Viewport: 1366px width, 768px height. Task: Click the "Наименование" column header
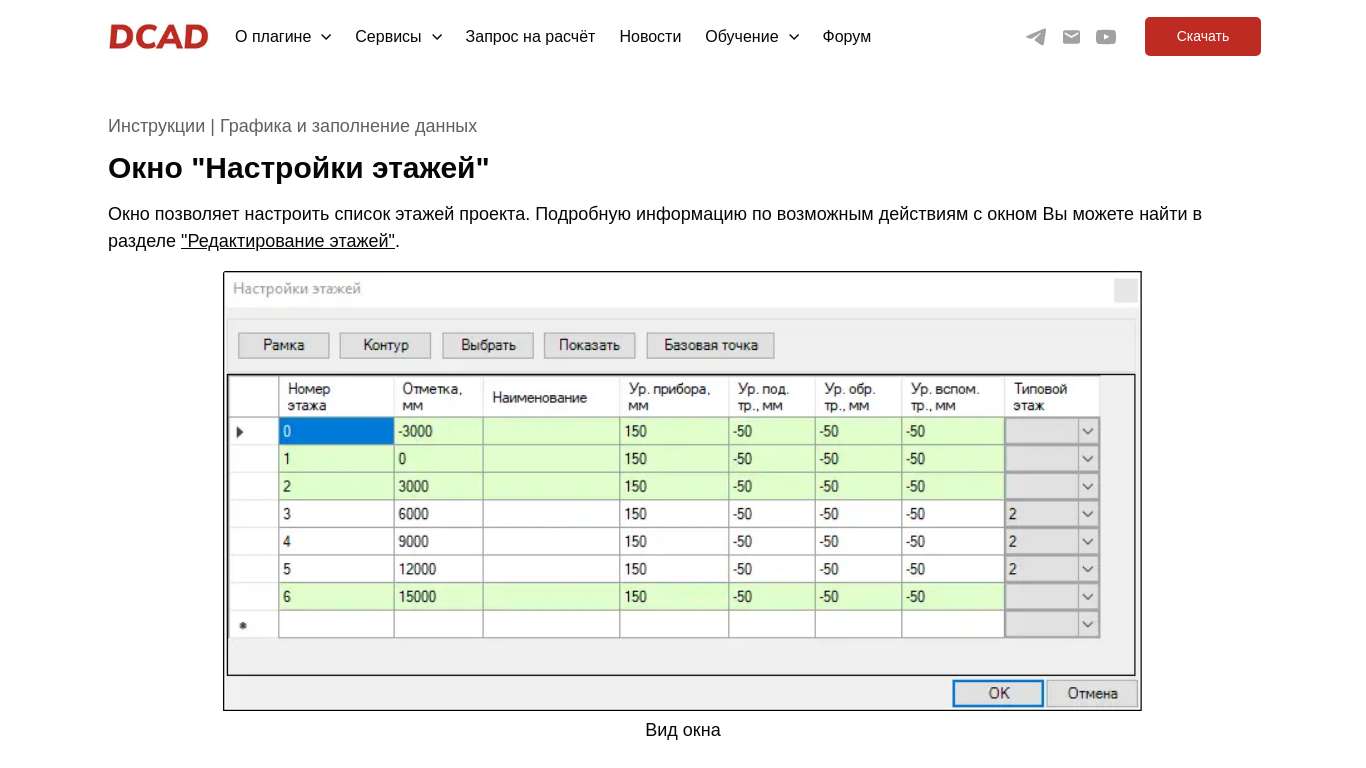pyautogui.click(x=551, y=397)
